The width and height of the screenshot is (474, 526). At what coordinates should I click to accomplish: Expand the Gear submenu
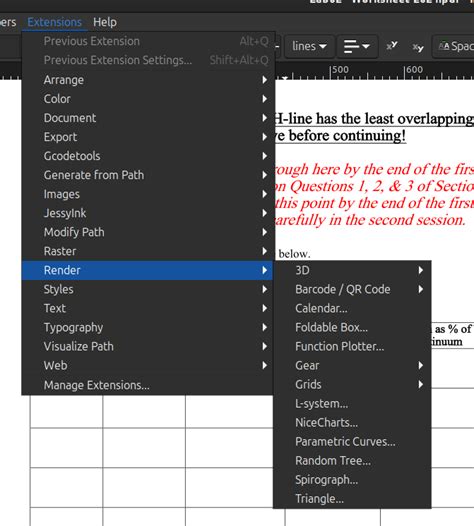[x=352, y=365]
